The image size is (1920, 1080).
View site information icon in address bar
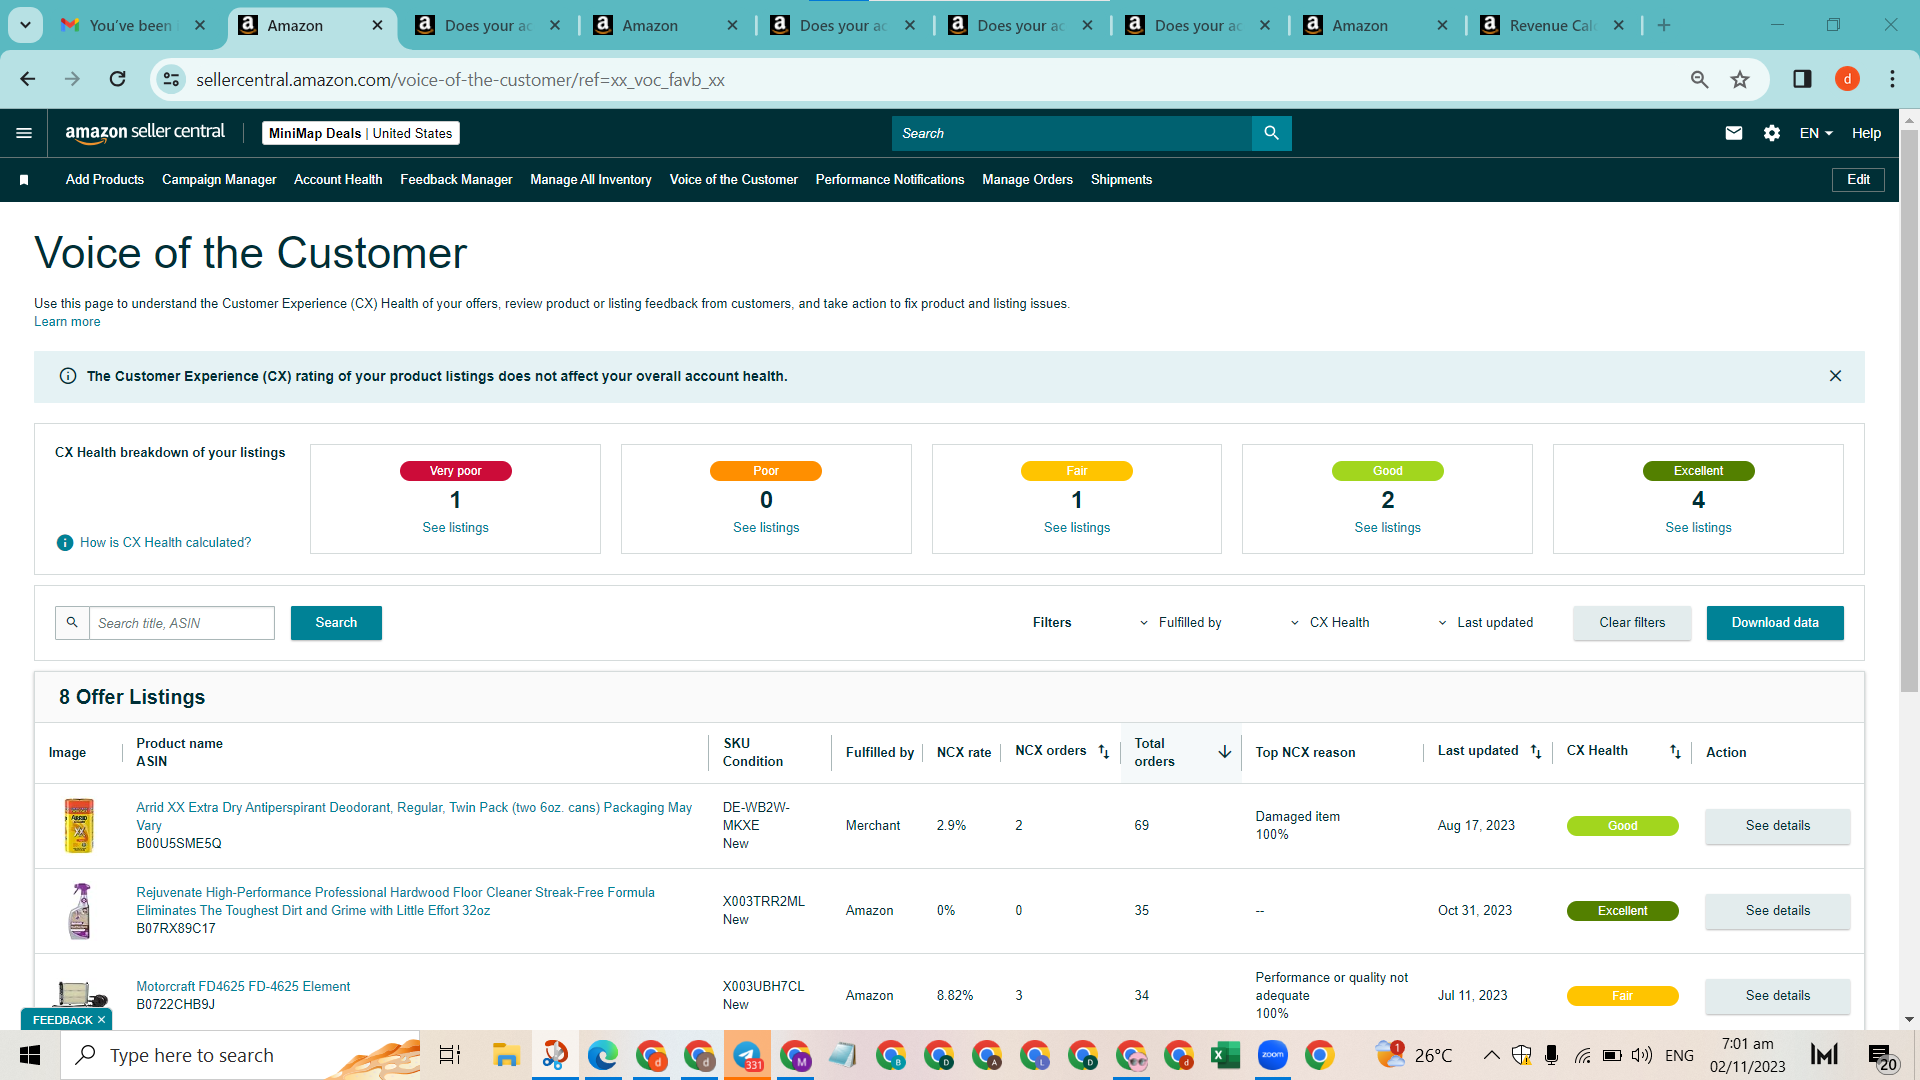tap(172, 79)
